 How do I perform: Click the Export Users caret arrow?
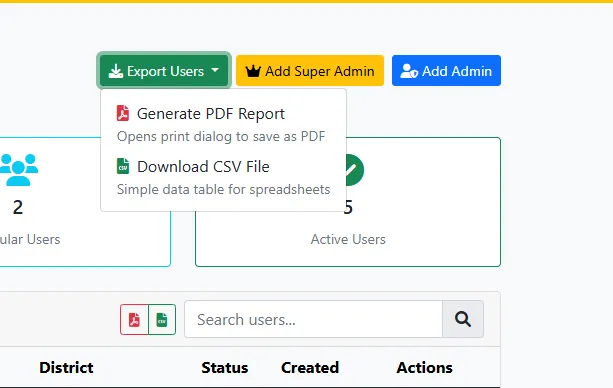[x=215, y=70]
